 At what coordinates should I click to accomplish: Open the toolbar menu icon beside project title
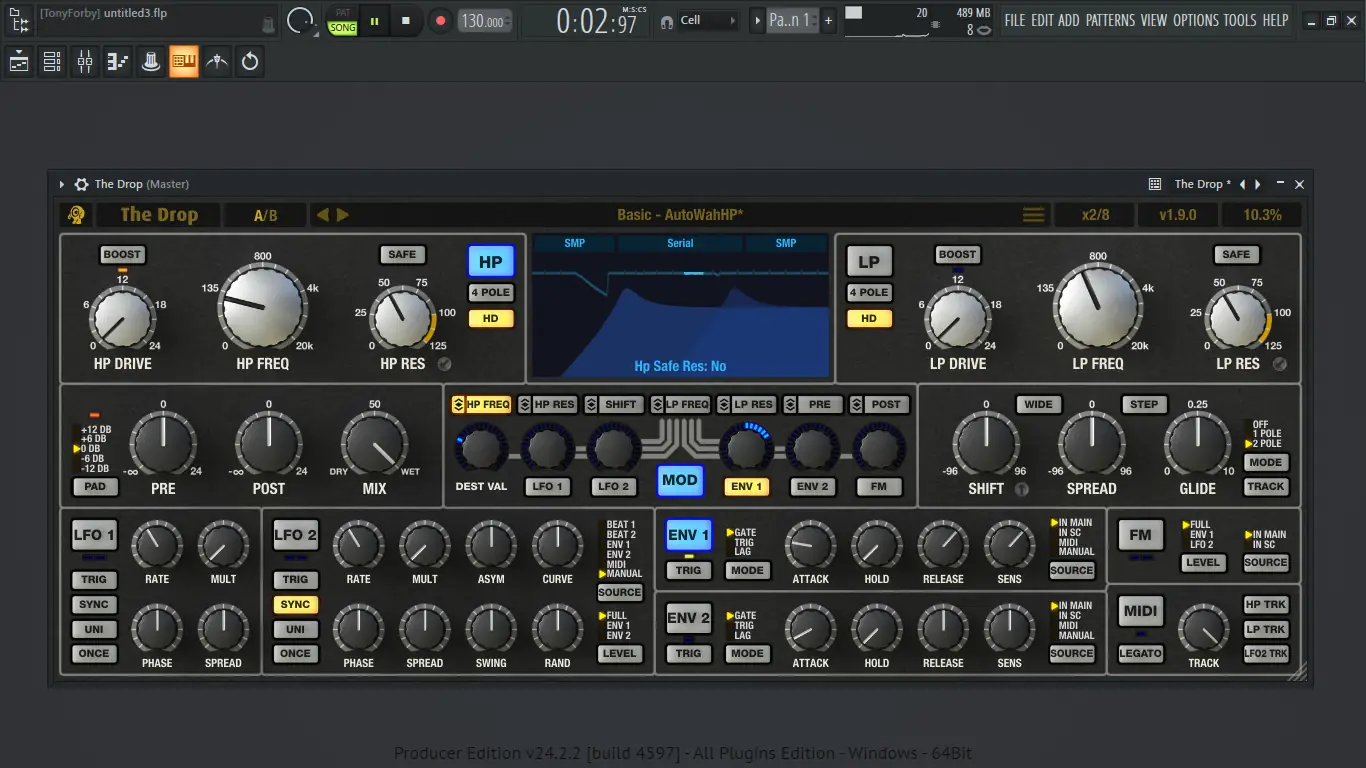[18, 20]
